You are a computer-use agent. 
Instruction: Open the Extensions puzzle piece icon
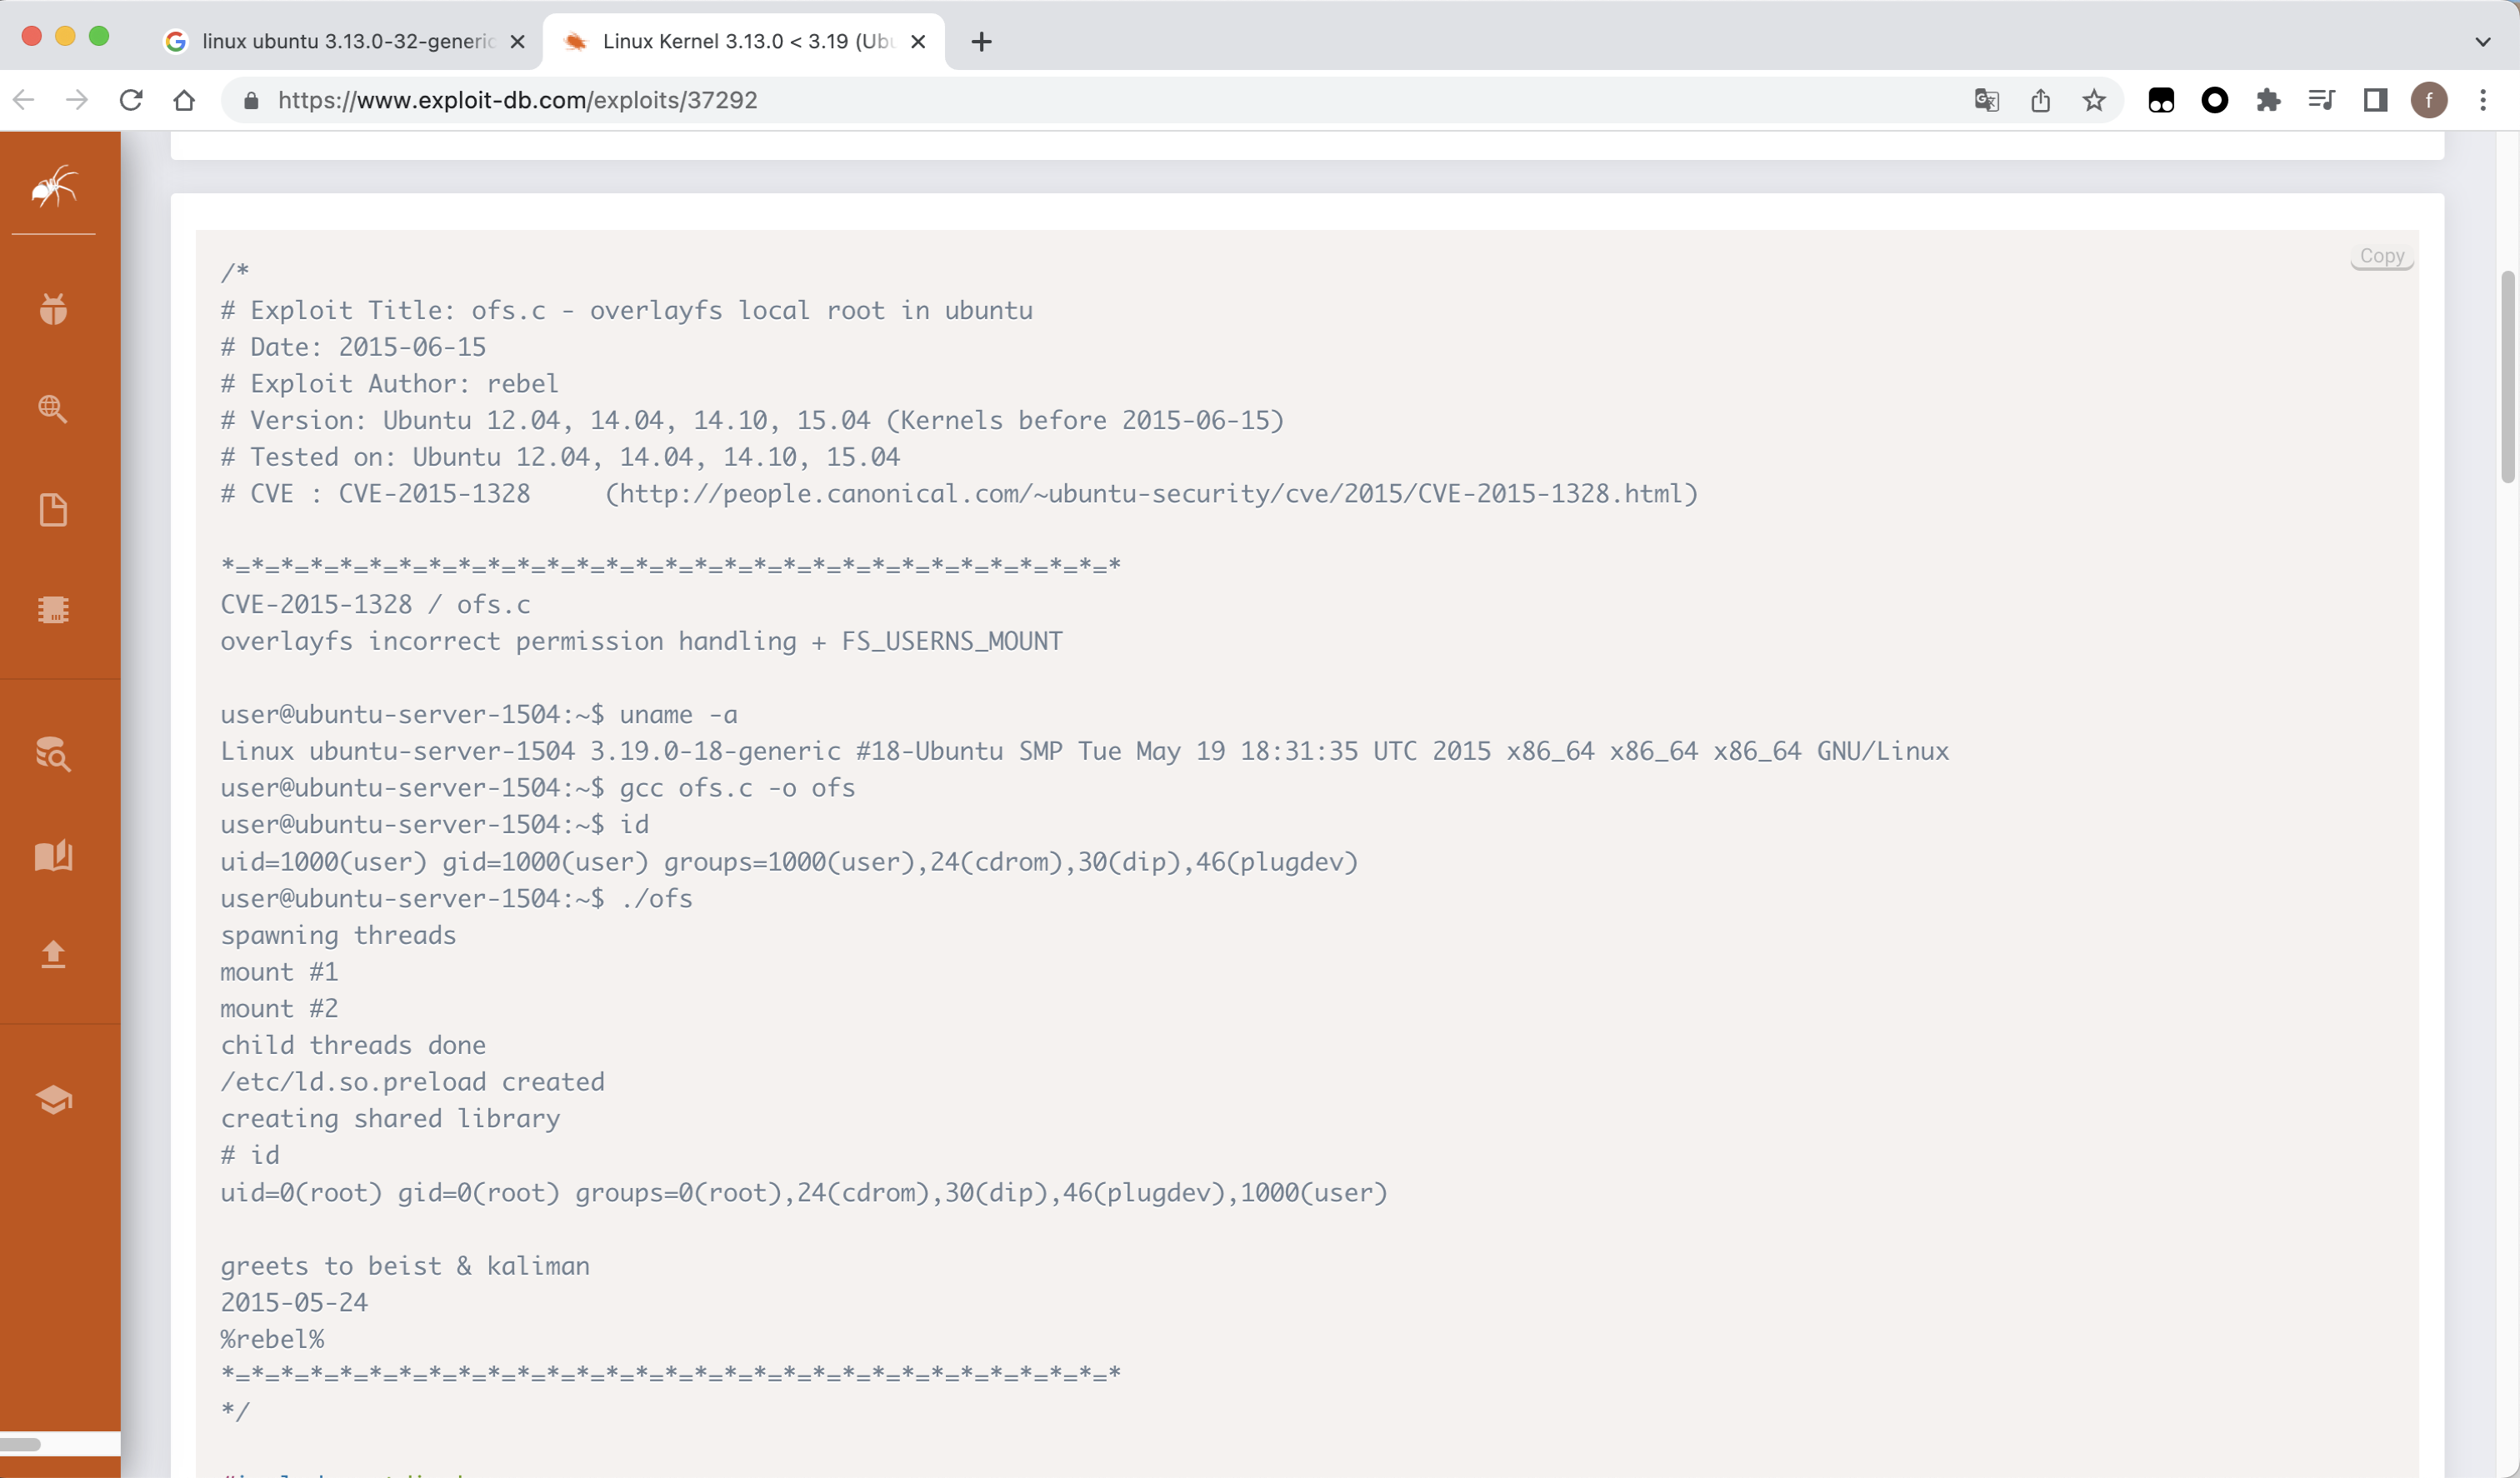point(2268,100)
